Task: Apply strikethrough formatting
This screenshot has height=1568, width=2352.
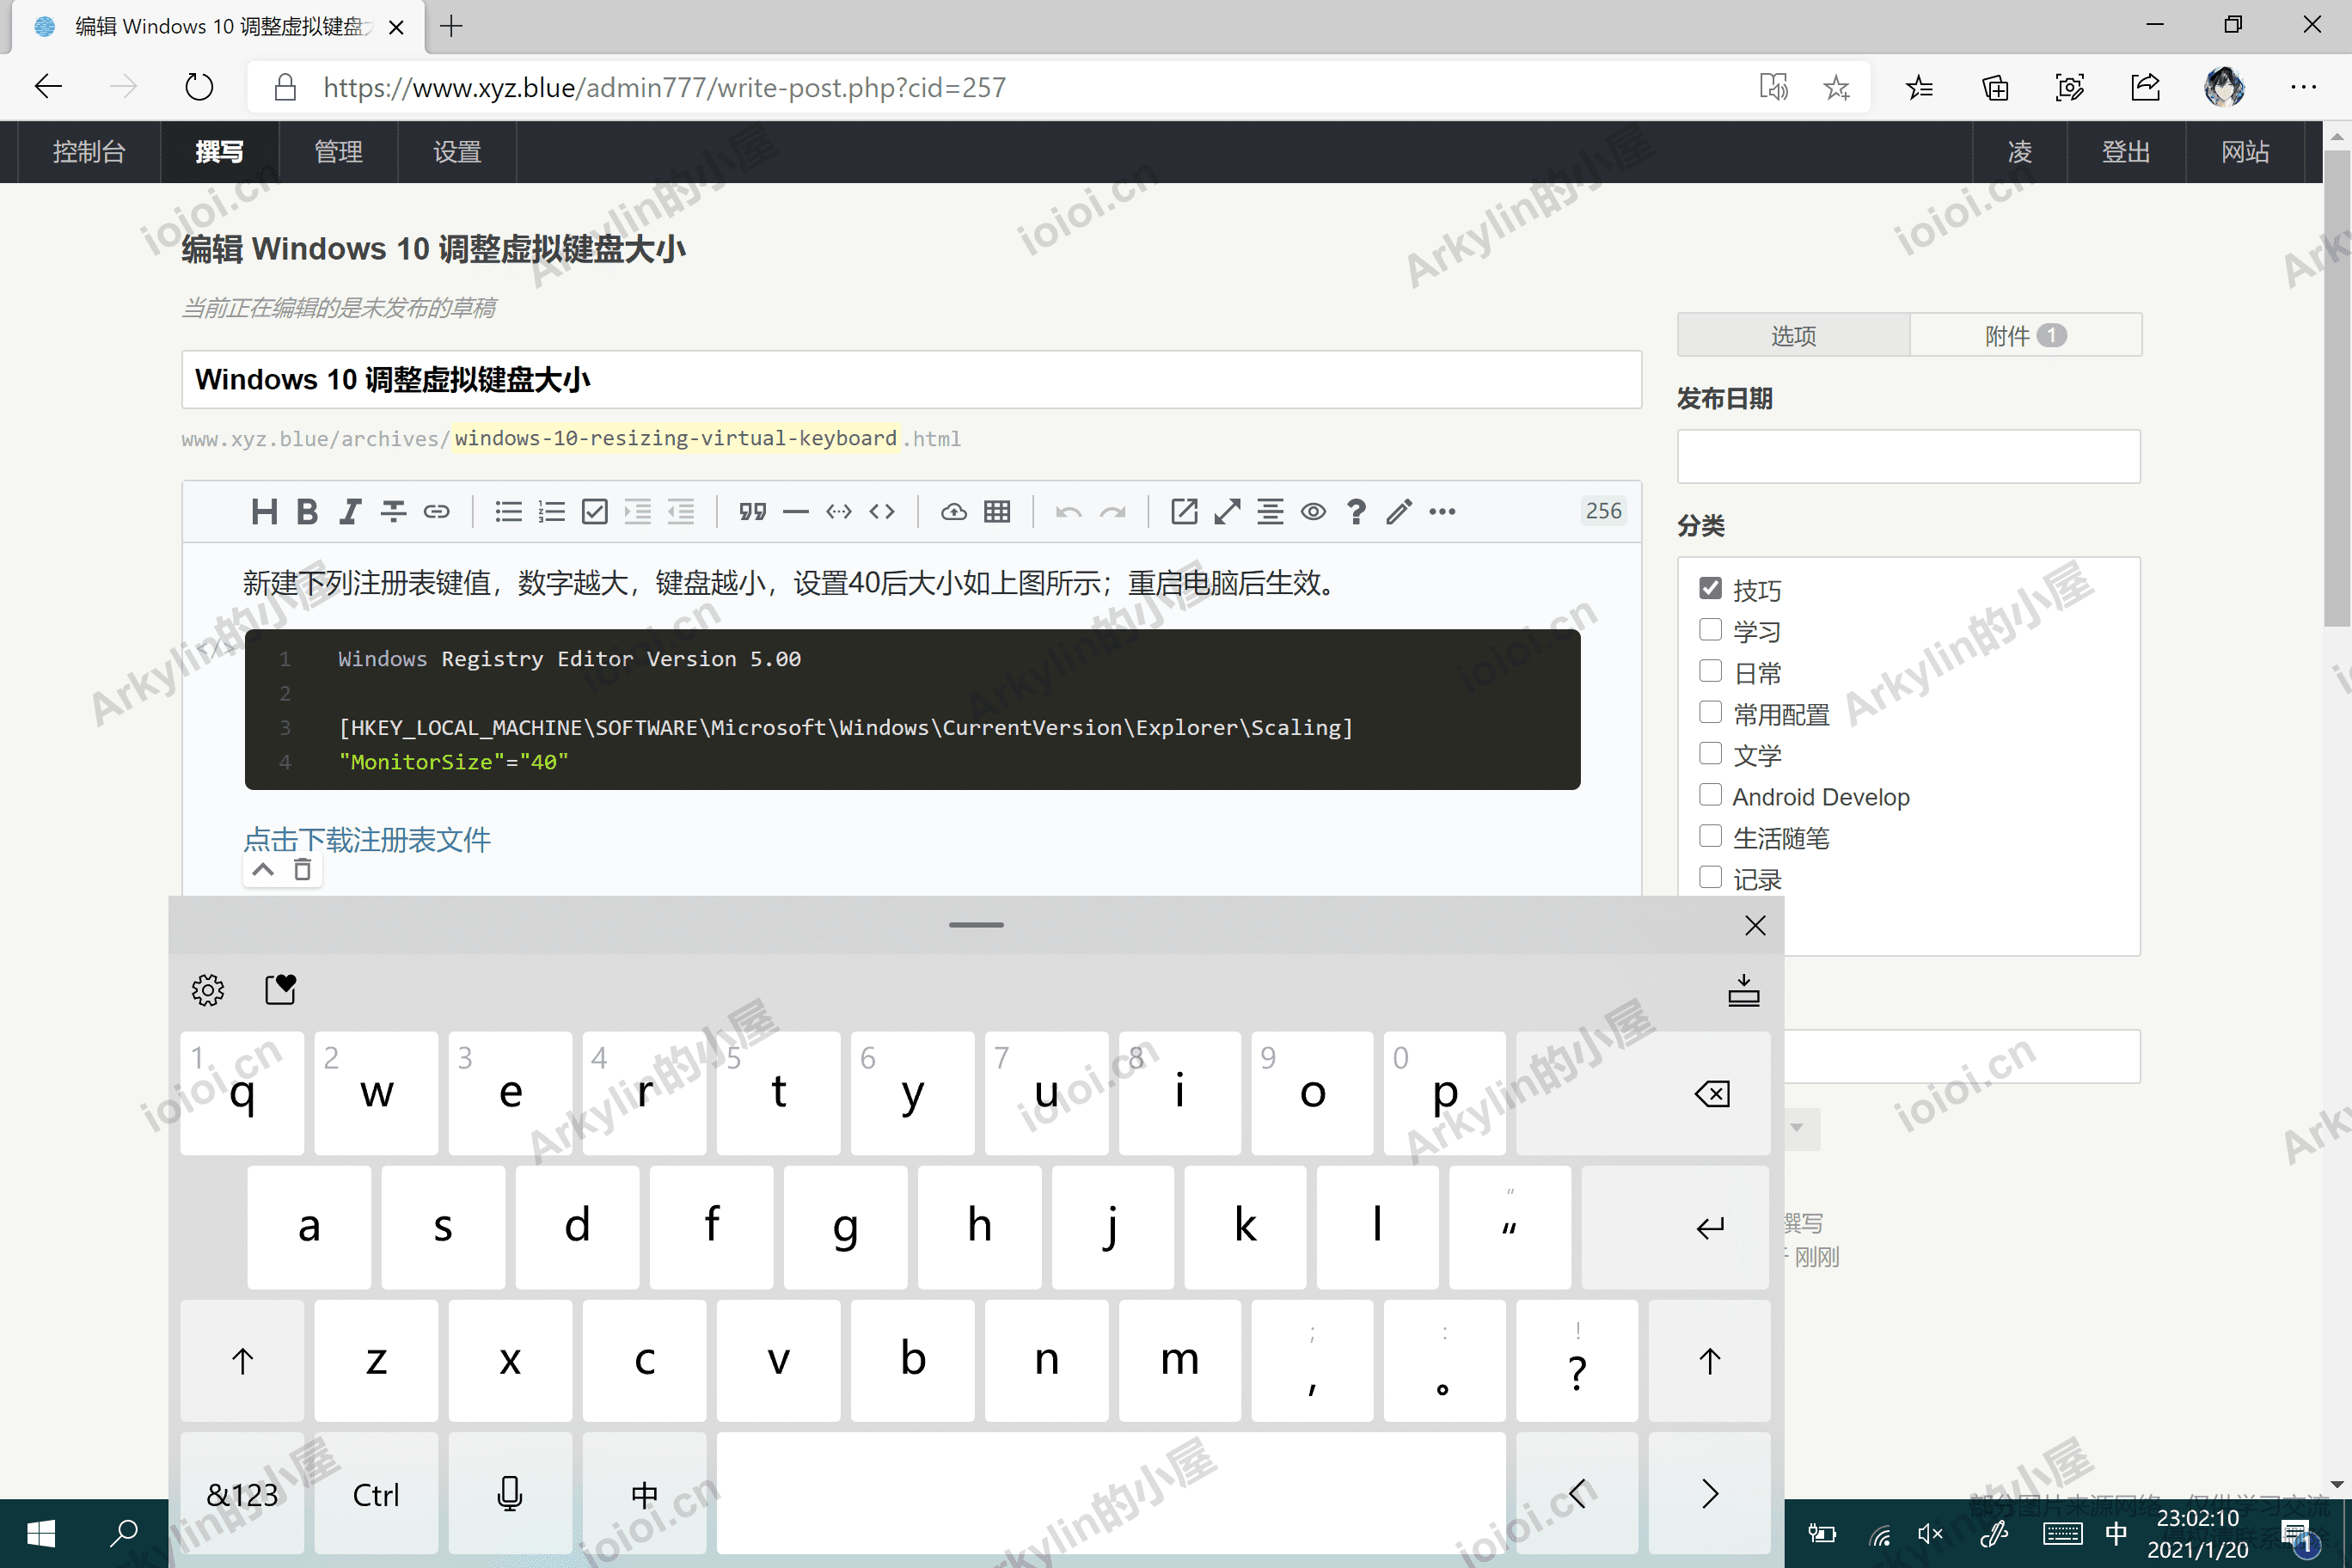Action: click(x=393, y=512)
